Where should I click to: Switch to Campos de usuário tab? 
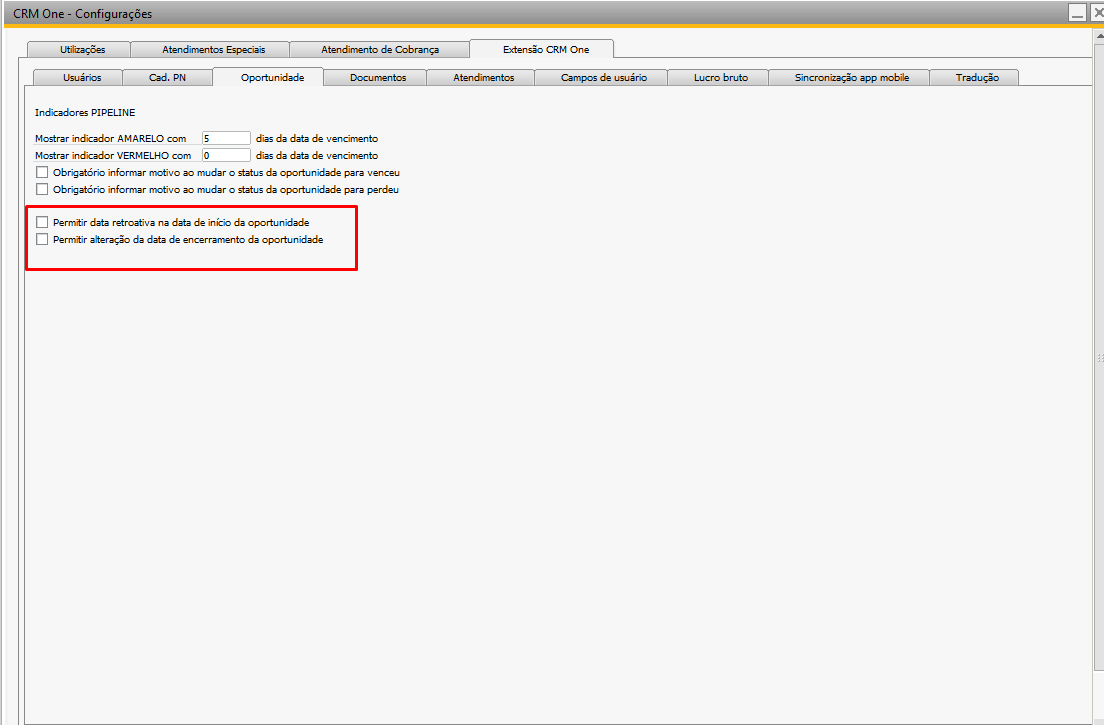pos(601,77)
